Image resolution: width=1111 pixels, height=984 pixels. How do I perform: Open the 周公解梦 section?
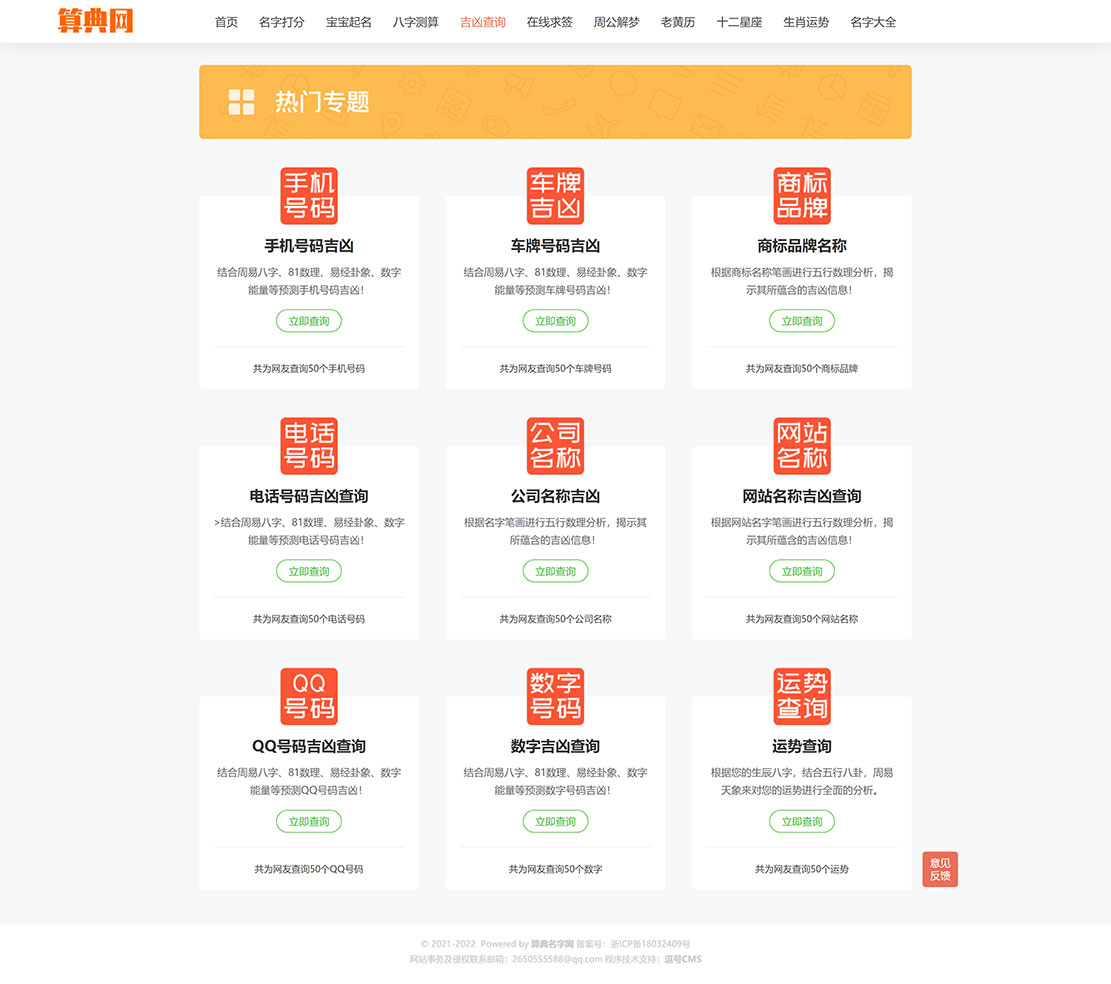coord(616,21)
